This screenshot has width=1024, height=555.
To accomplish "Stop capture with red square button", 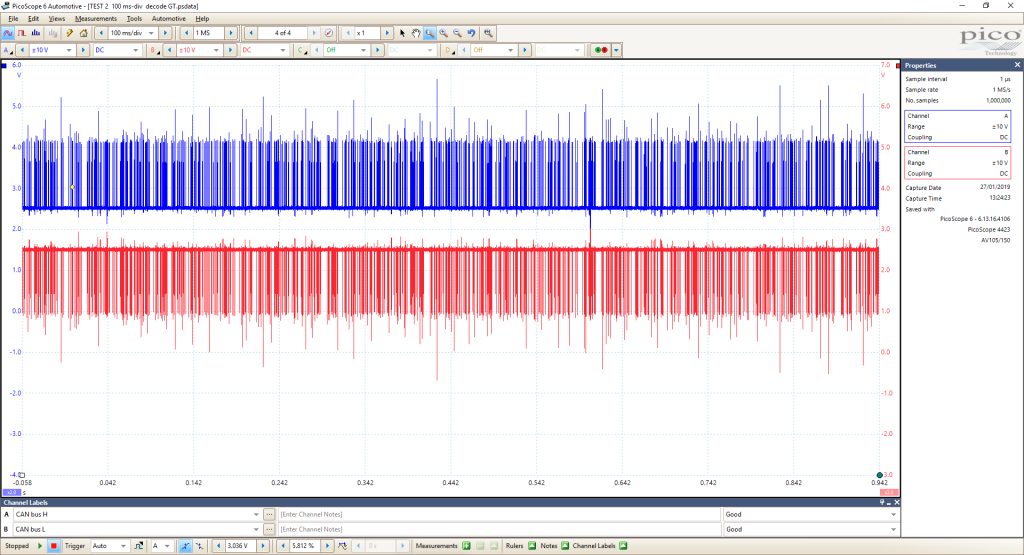I will click(54, 546).
